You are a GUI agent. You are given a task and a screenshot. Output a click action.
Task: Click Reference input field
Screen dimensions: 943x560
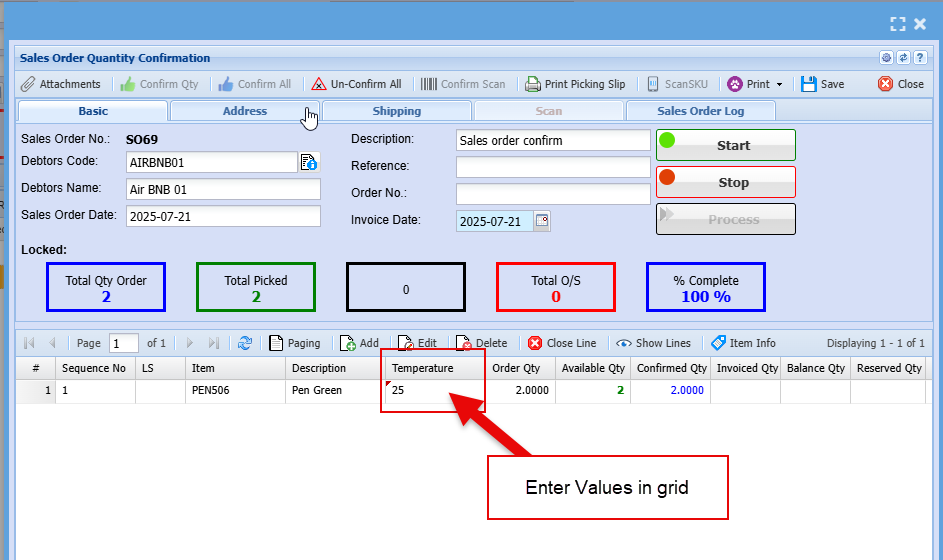pyautogui.click(x=553, y=167)
